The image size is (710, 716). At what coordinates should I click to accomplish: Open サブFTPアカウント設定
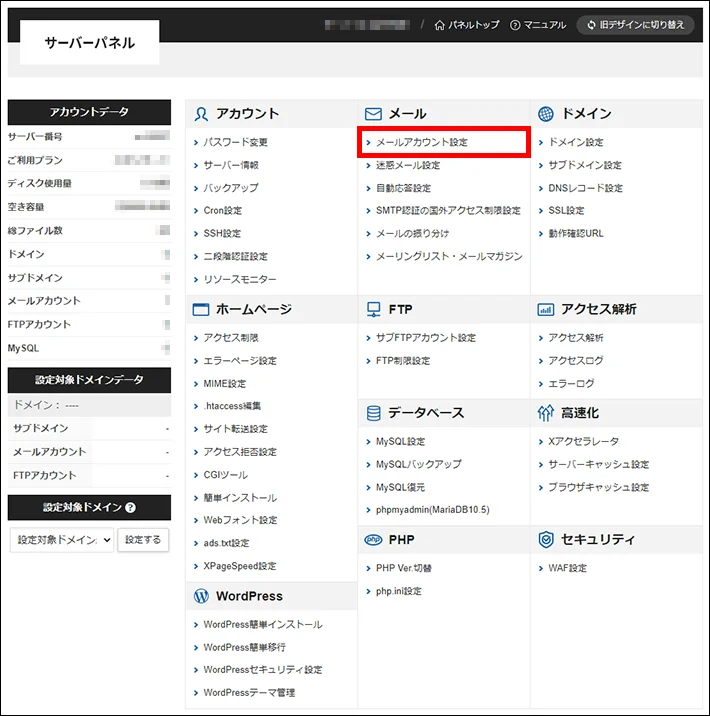click(426, 338)
